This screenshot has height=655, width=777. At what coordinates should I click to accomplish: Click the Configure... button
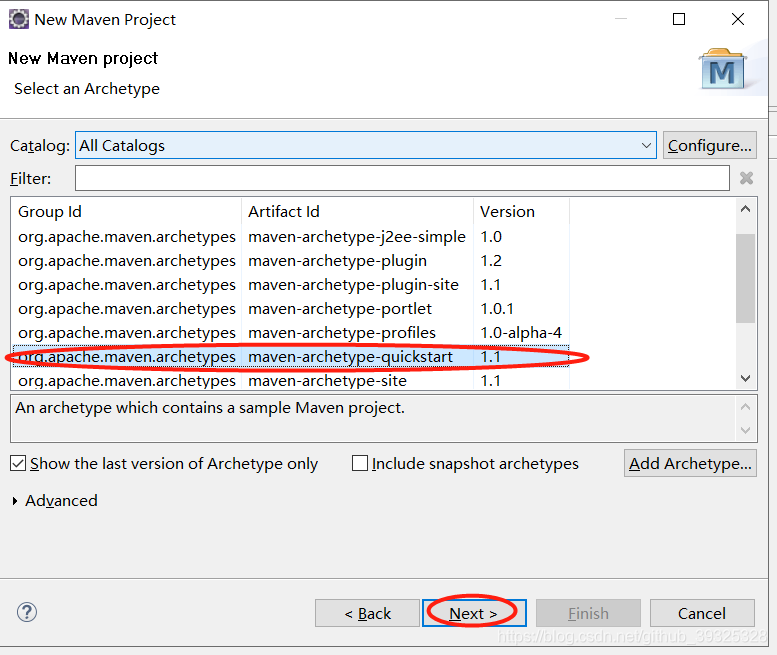click(x=710, y=145)
